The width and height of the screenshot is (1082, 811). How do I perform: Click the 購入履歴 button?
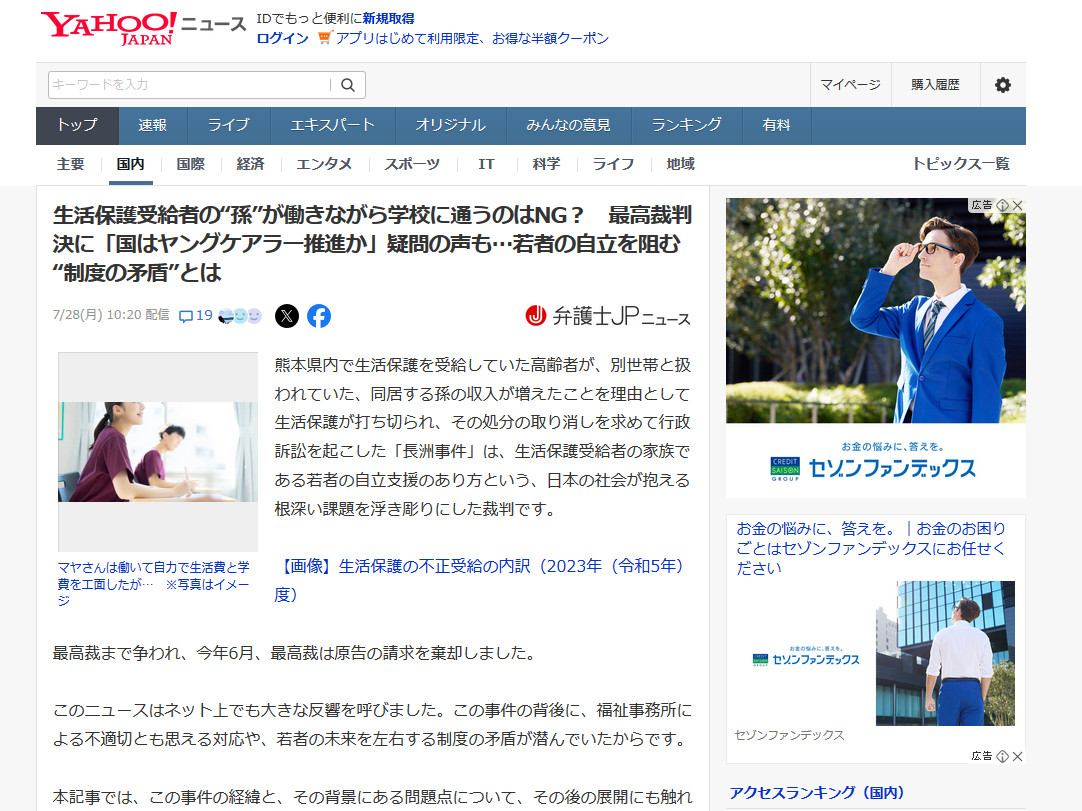tap(935, 85)
